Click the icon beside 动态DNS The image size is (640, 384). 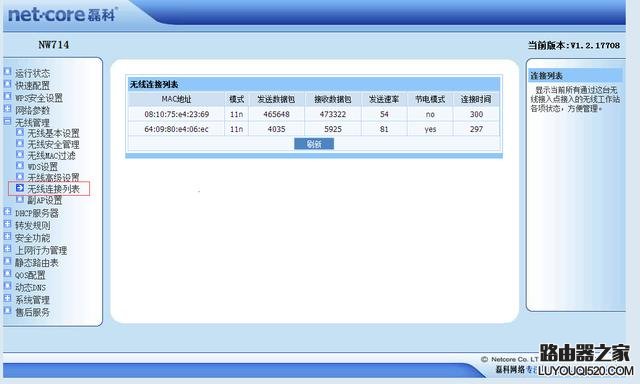point(7,286)
